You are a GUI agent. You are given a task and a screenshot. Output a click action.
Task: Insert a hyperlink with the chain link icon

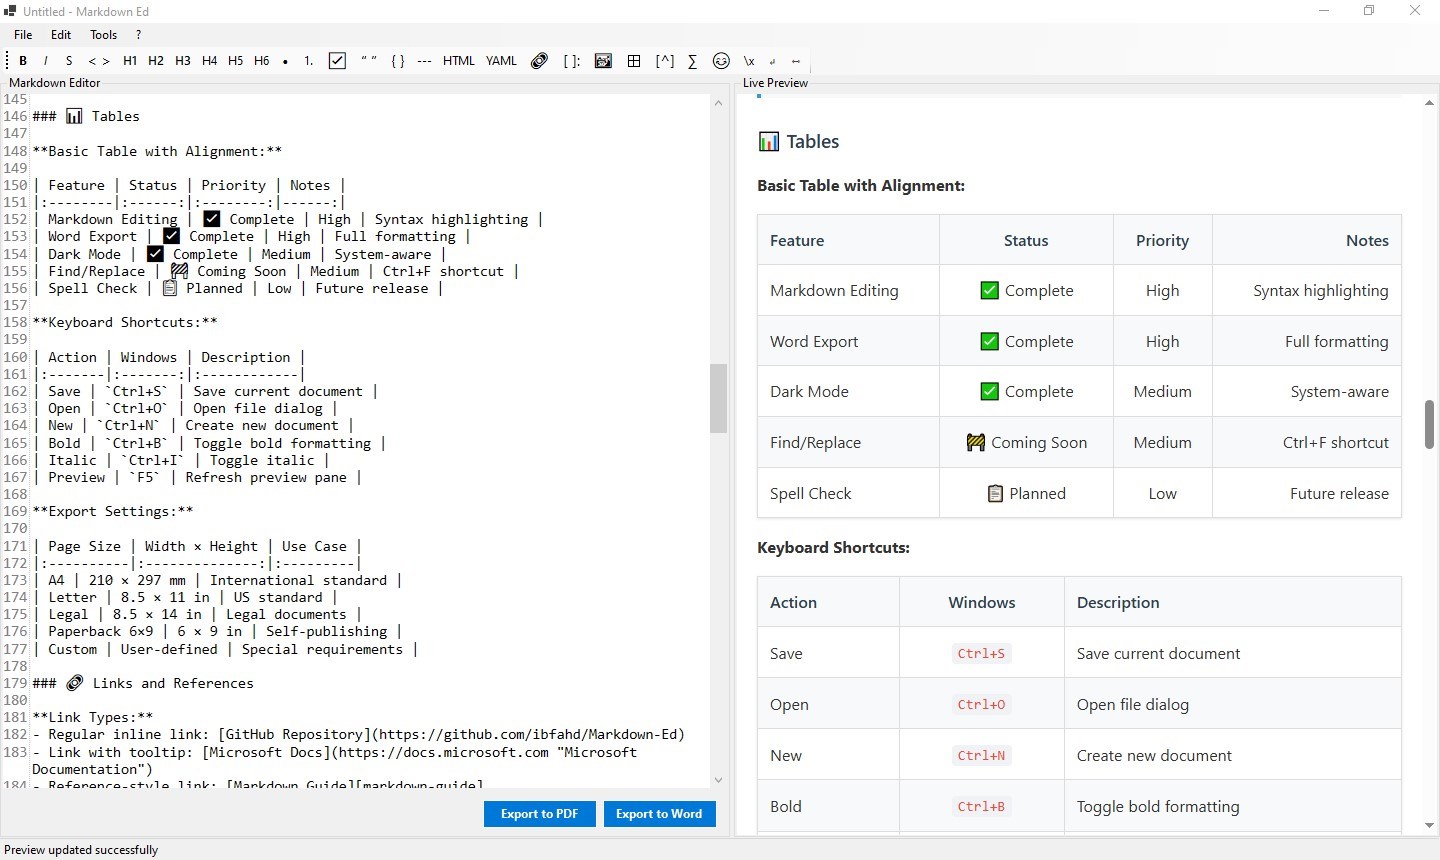point(540,61)
